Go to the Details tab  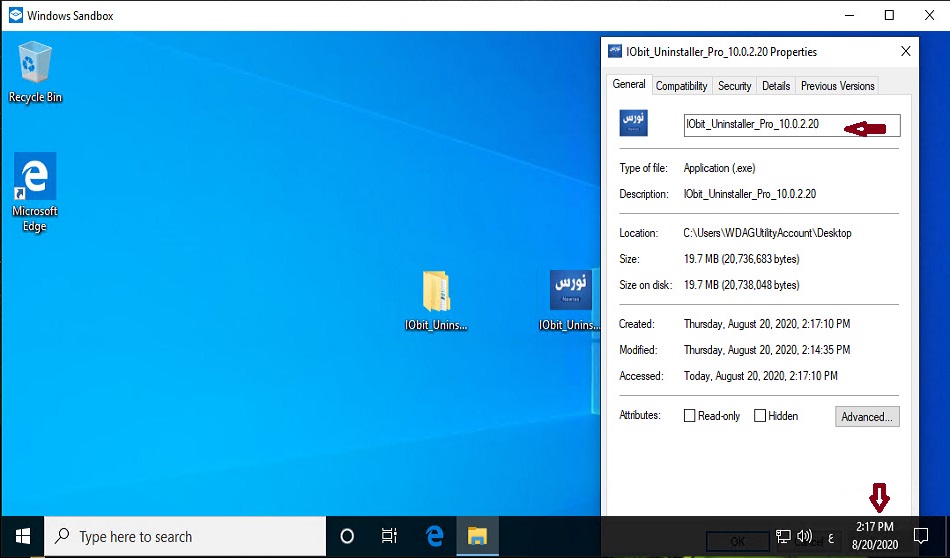pyautogui.click(x=776, y=86)
